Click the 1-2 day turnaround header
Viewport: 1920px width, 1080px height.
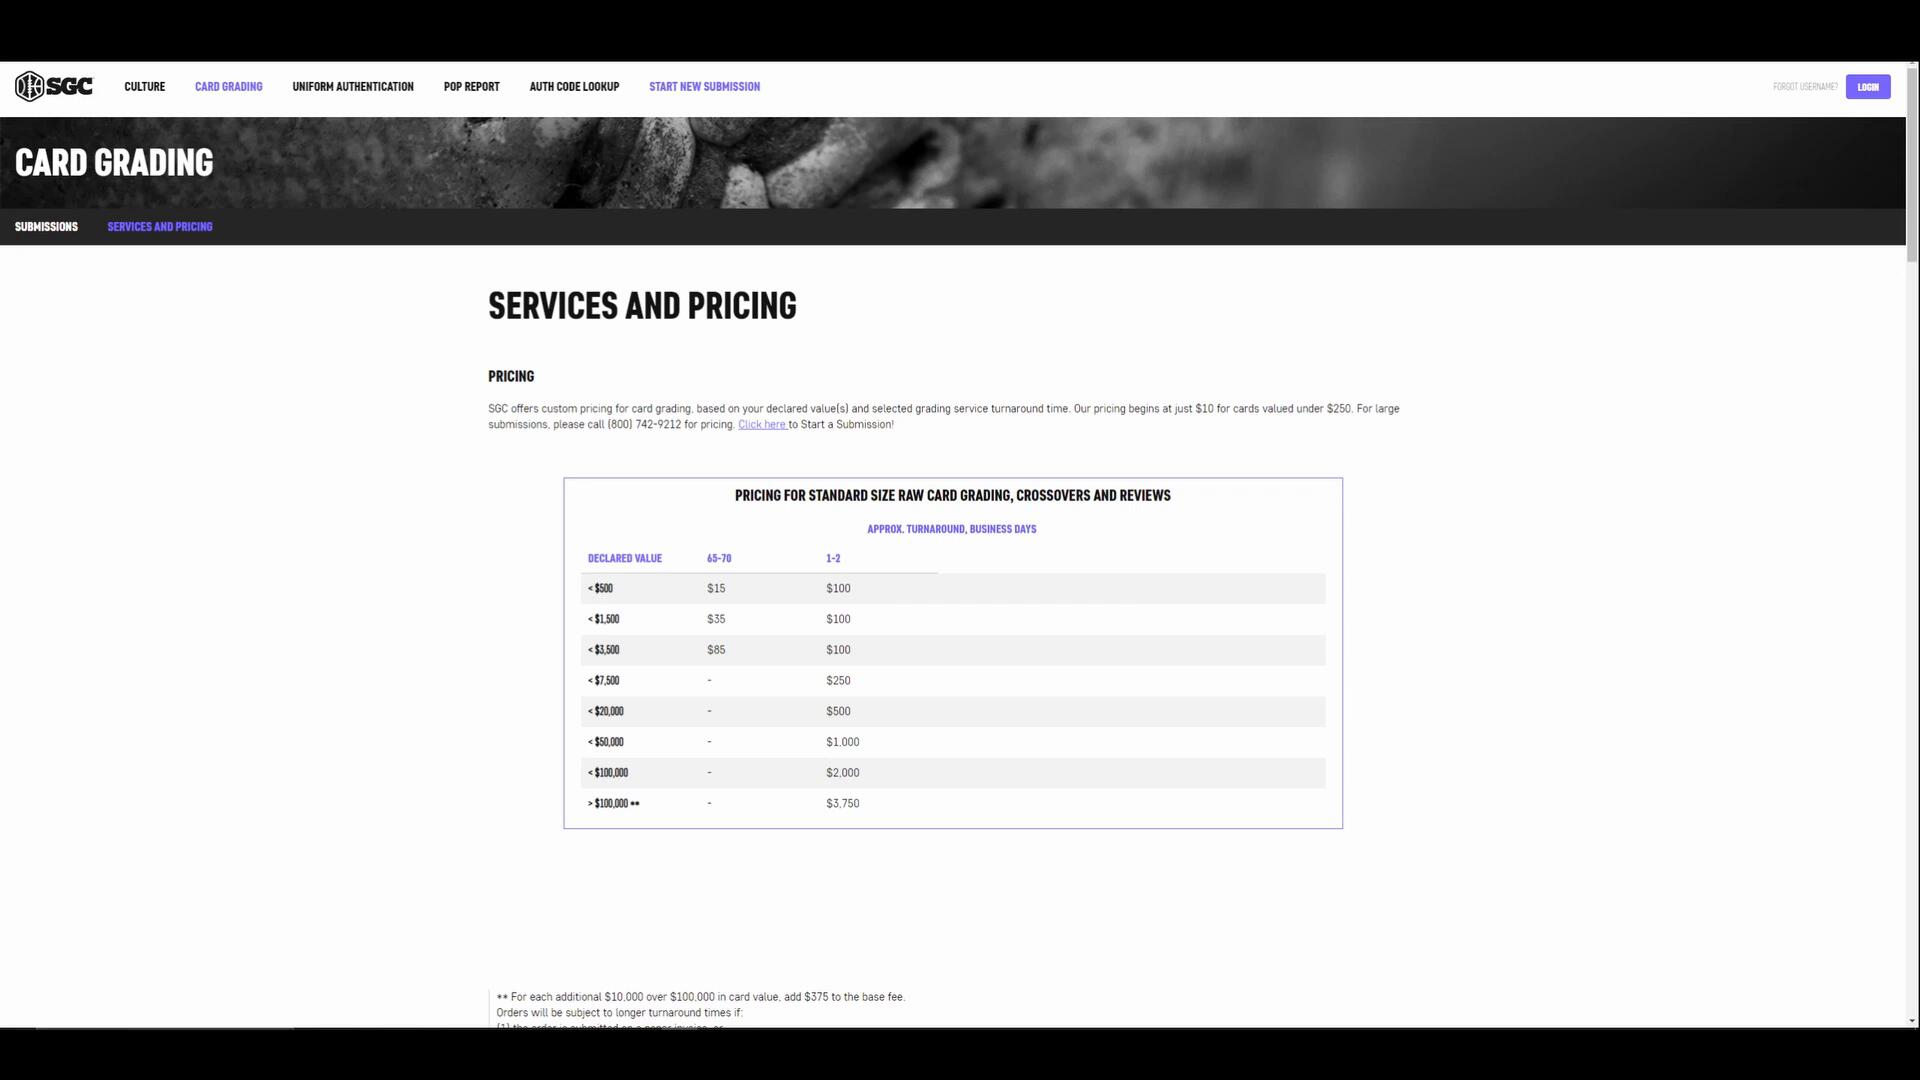tap(832, 559)
